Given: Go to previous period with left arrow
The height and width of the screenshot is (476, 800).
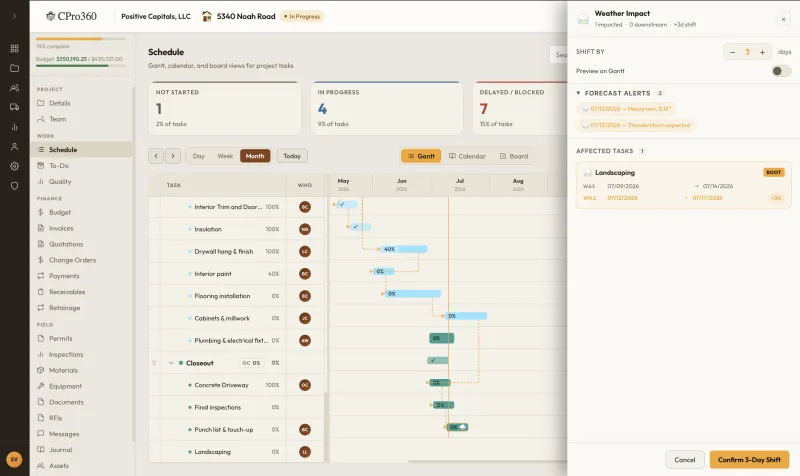Looking at the screenshot, I should (156, 156).
